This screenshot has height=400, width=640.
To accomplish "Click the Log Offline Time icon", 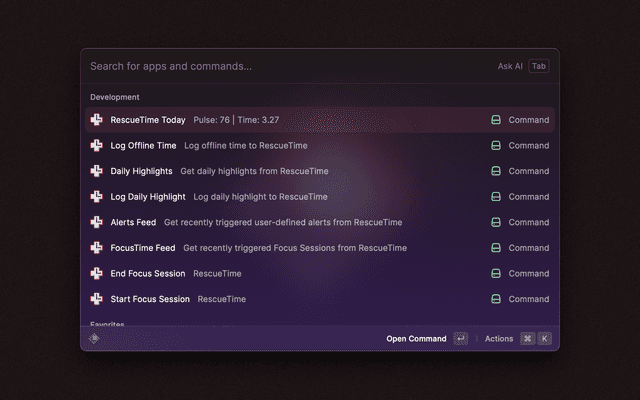I will 97,146.
